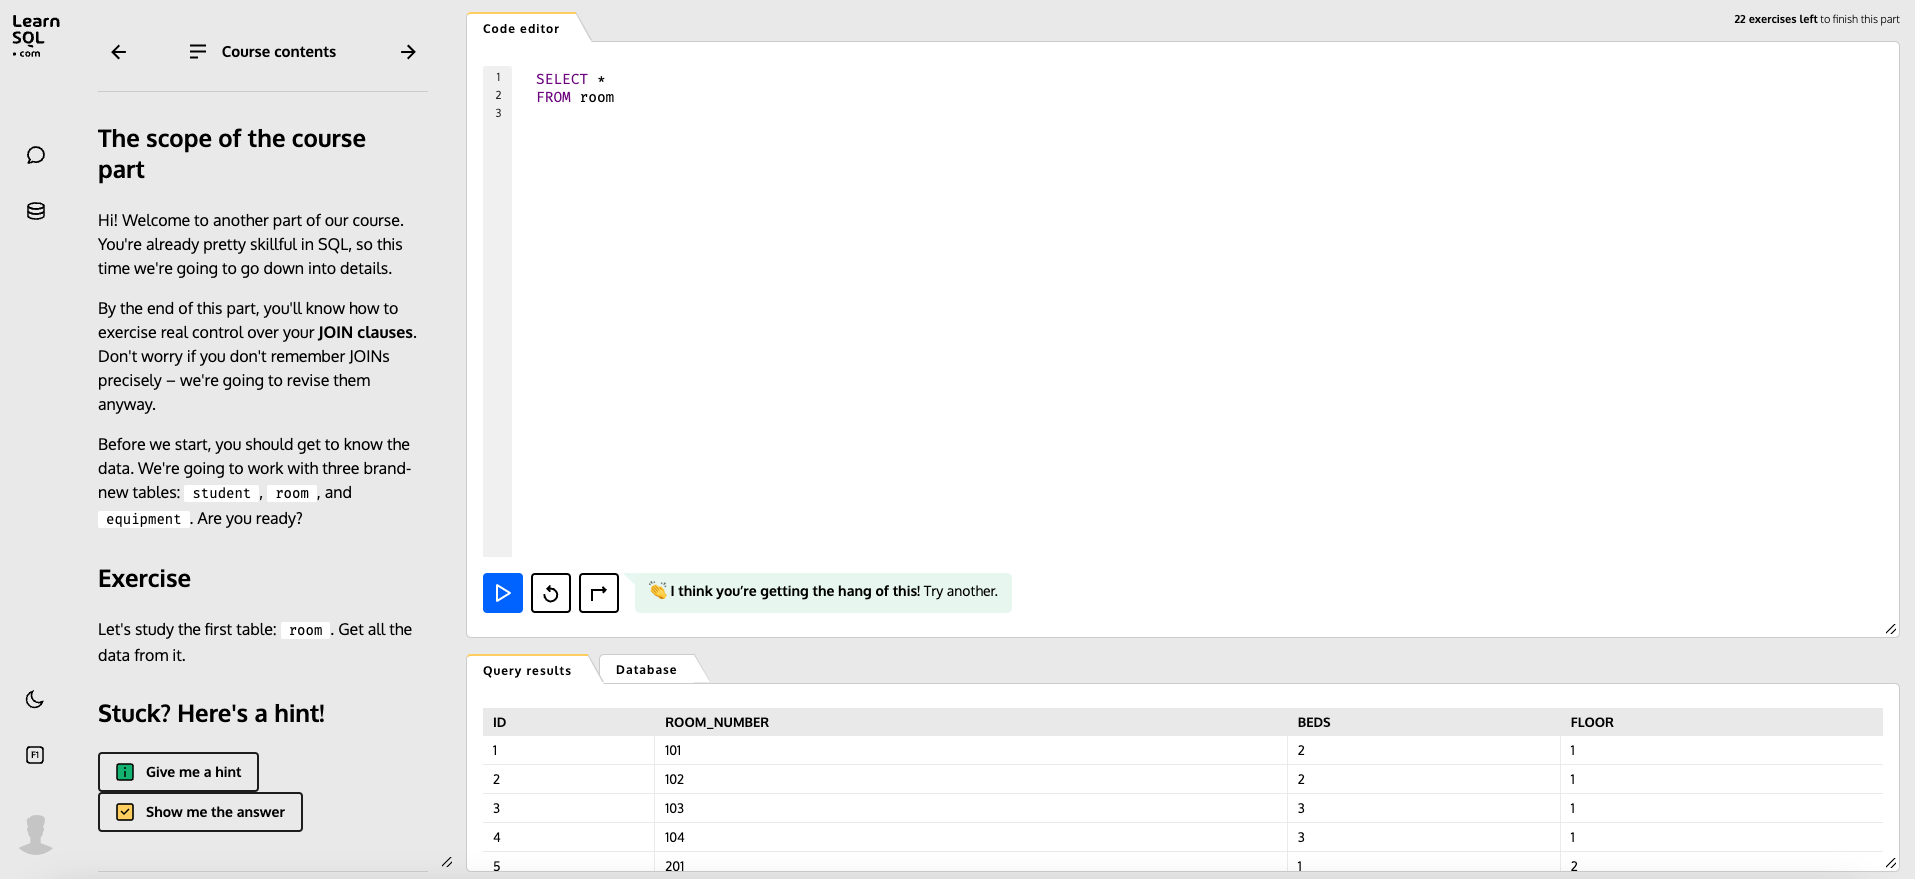Run the query with the play button
This screenshot has height=879, width=1915.
point(503,593)
